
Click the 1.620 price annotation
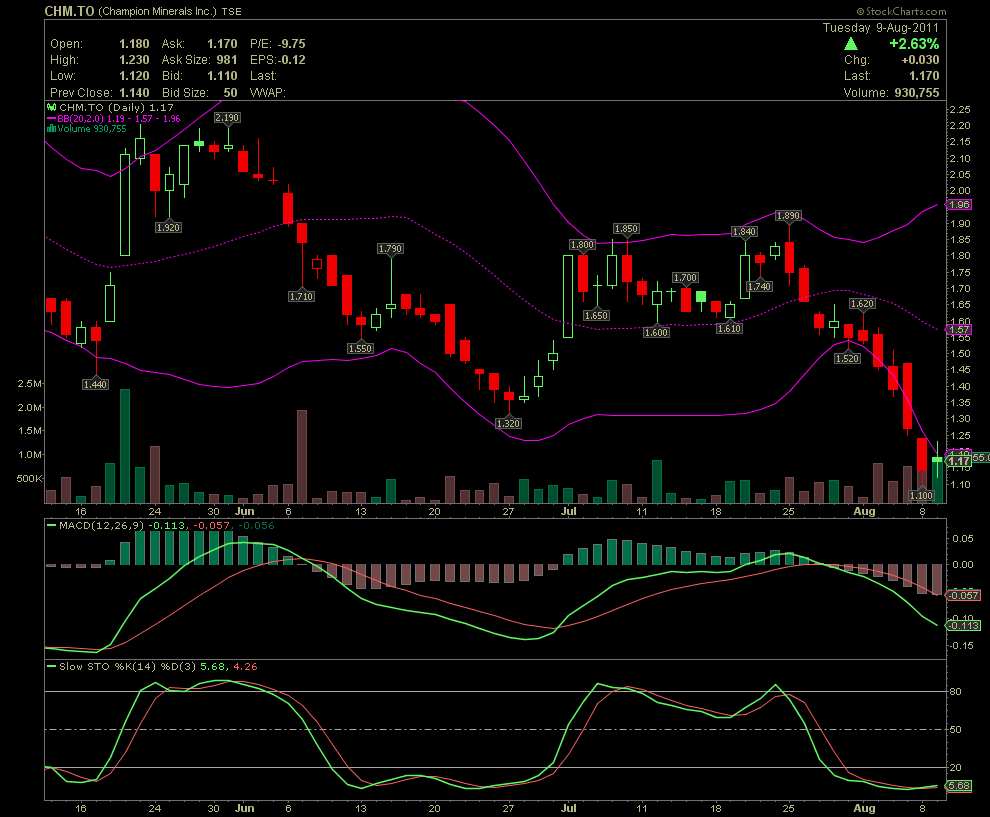coord(862,304)
